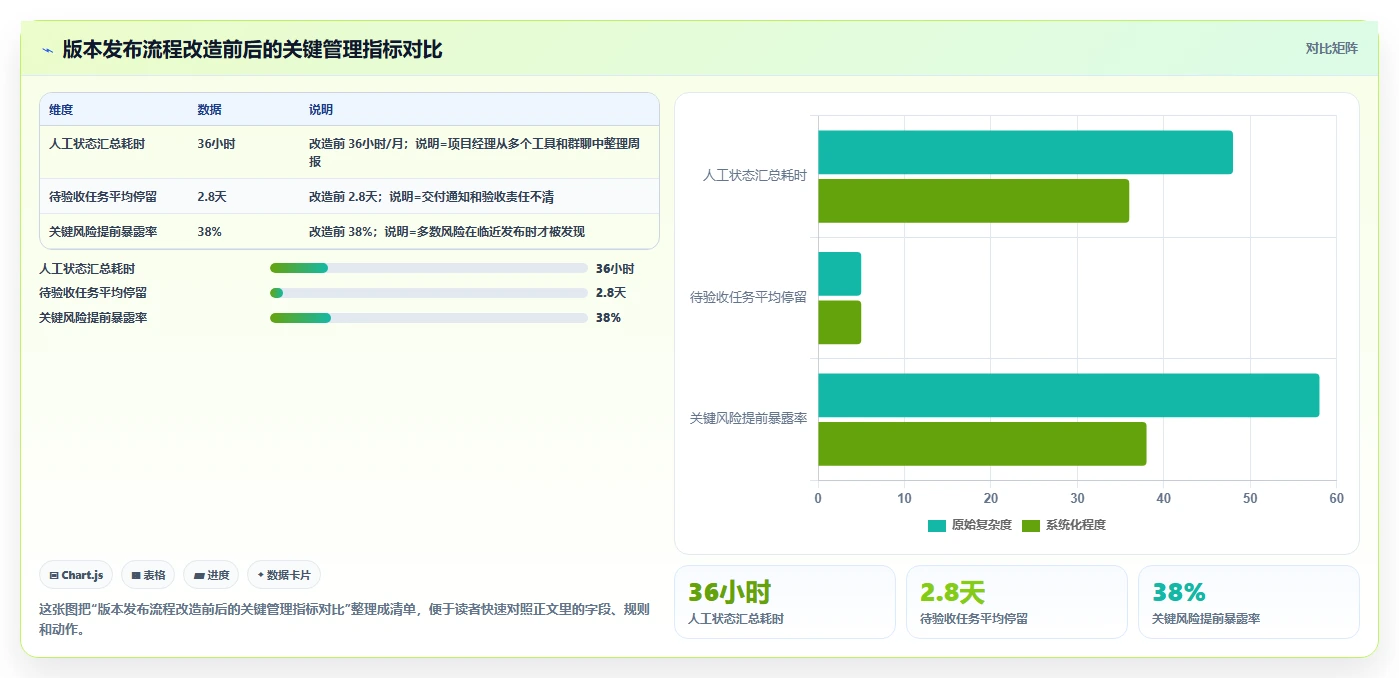Click teal bar for 待验收任务平均停留 in chart
The height and width of the screenshot is (678, 1399).
[x=839, y=274]
